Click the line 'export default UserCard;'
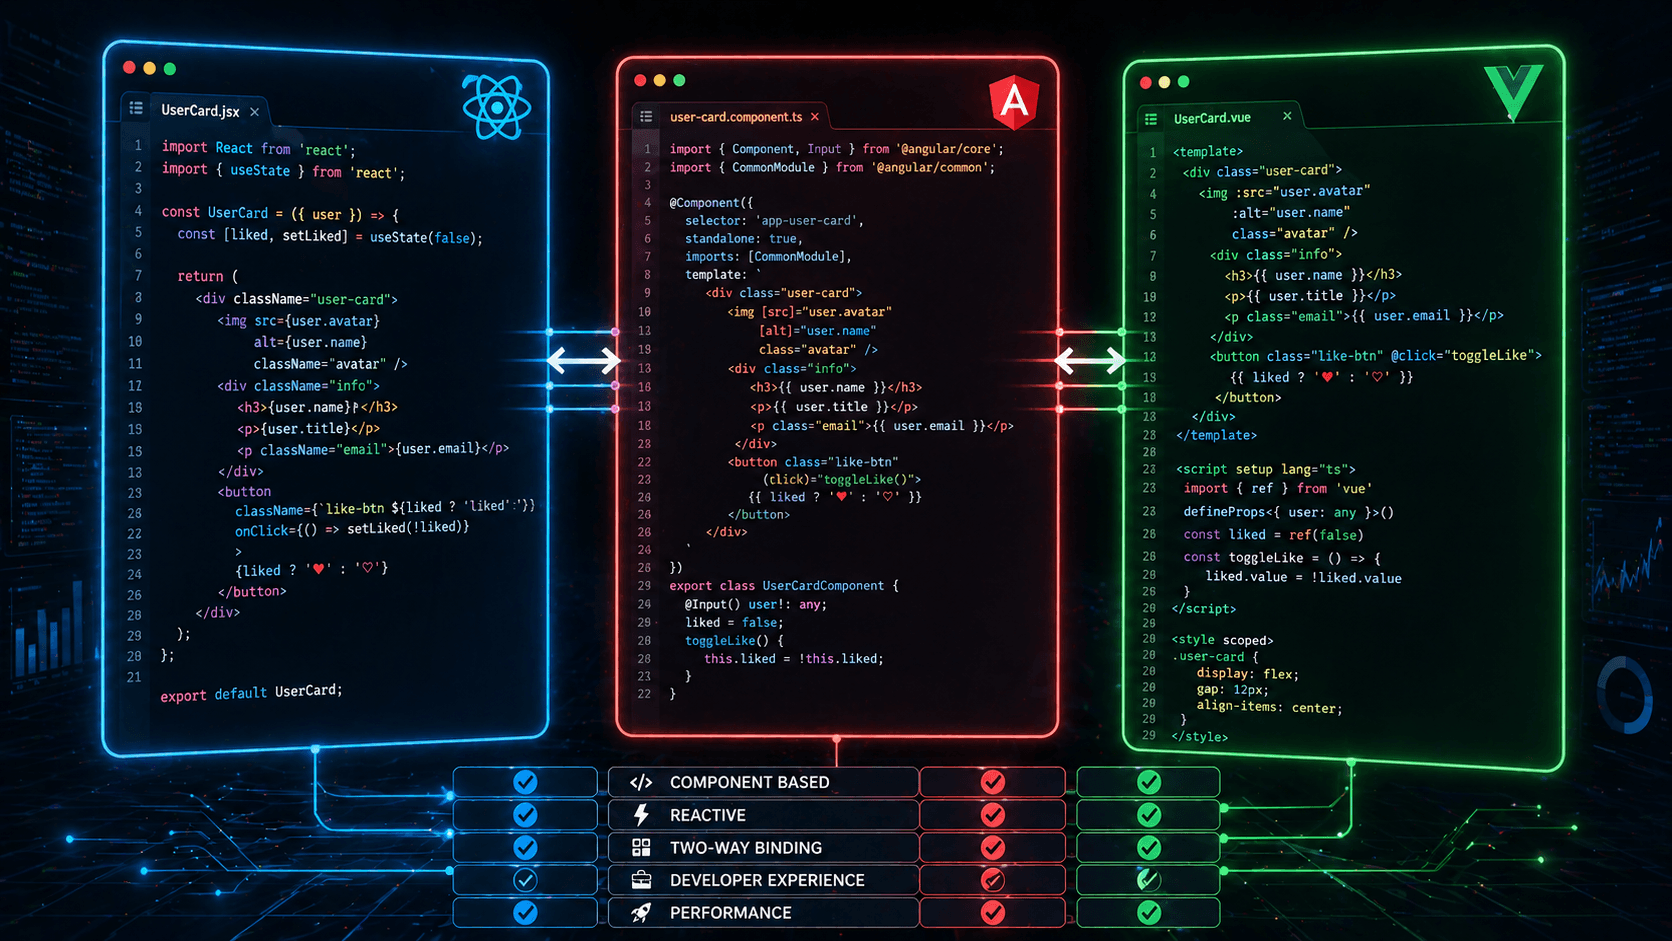Viewport: 1672px width, 941px height. pyautogui.click(x=251, y=692)
